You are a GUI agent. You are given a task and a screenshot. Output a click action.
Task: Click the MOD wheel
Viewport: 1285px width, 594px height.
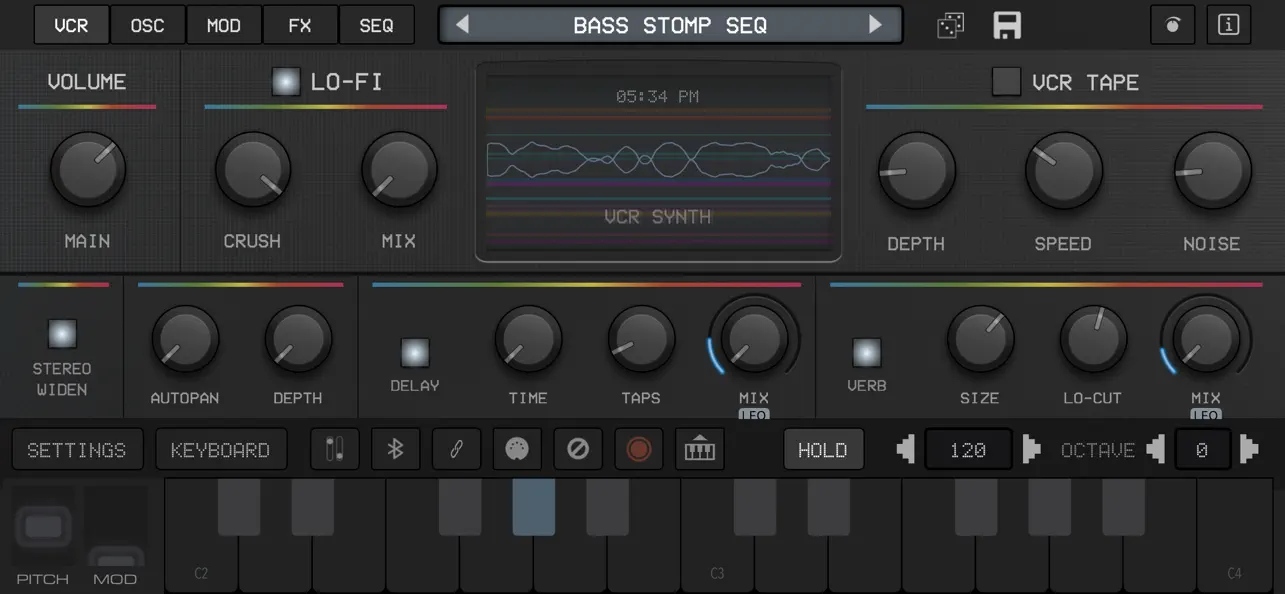(x=116, y=526)
